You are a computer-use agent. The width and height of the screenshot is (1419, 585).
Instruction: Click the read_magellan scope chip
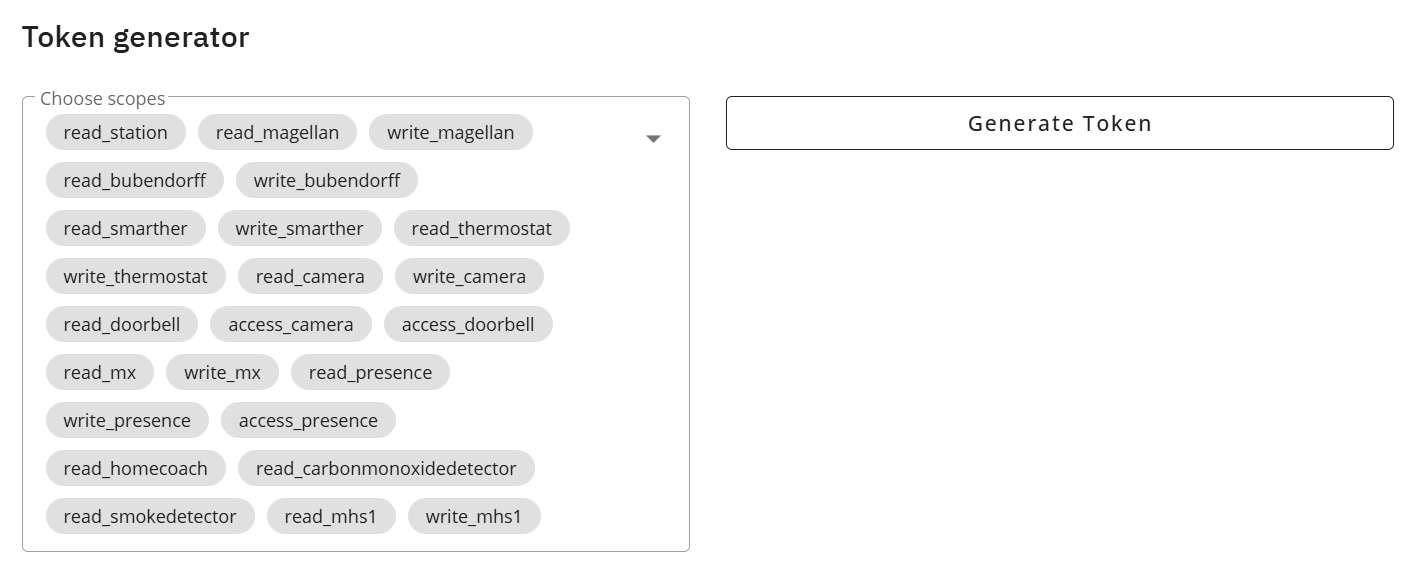tap(277, 133)
